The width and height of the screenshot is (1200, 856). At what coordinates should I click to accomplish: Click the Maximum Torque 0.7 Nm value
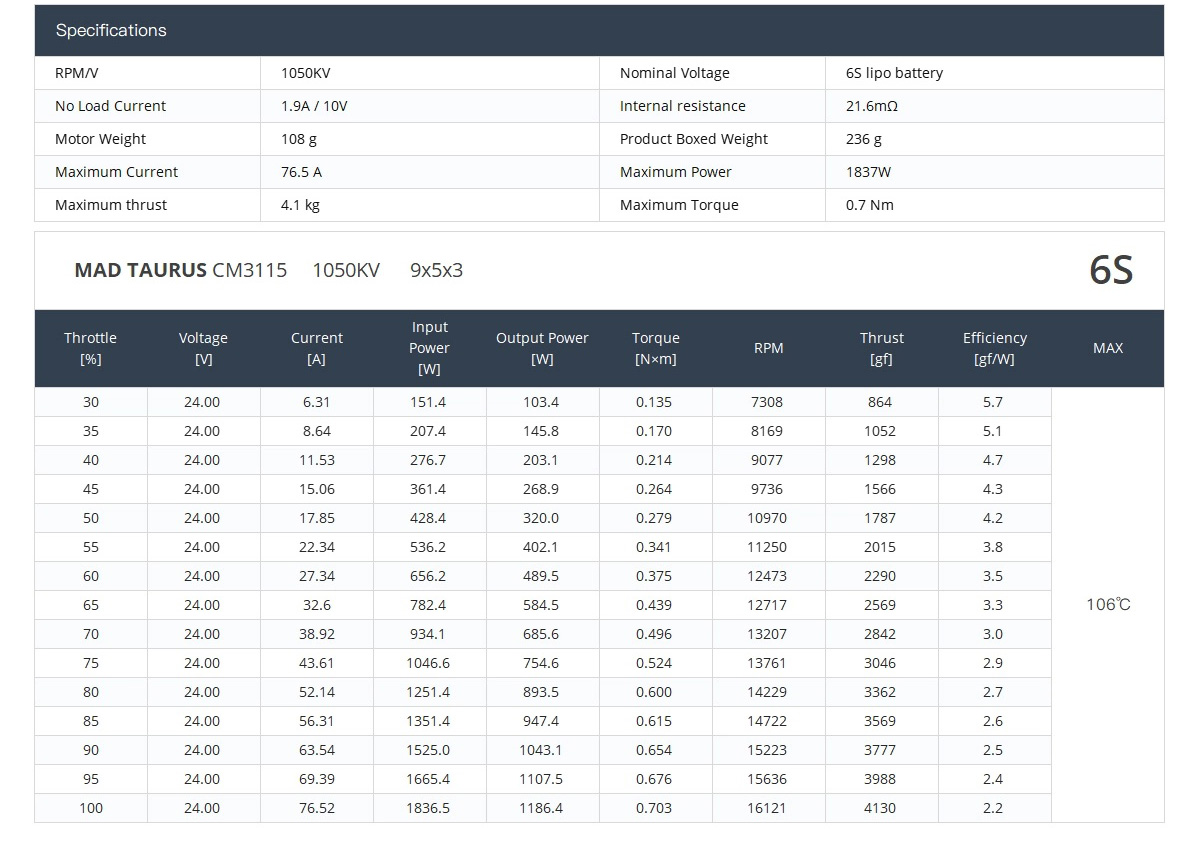[870, 205]
